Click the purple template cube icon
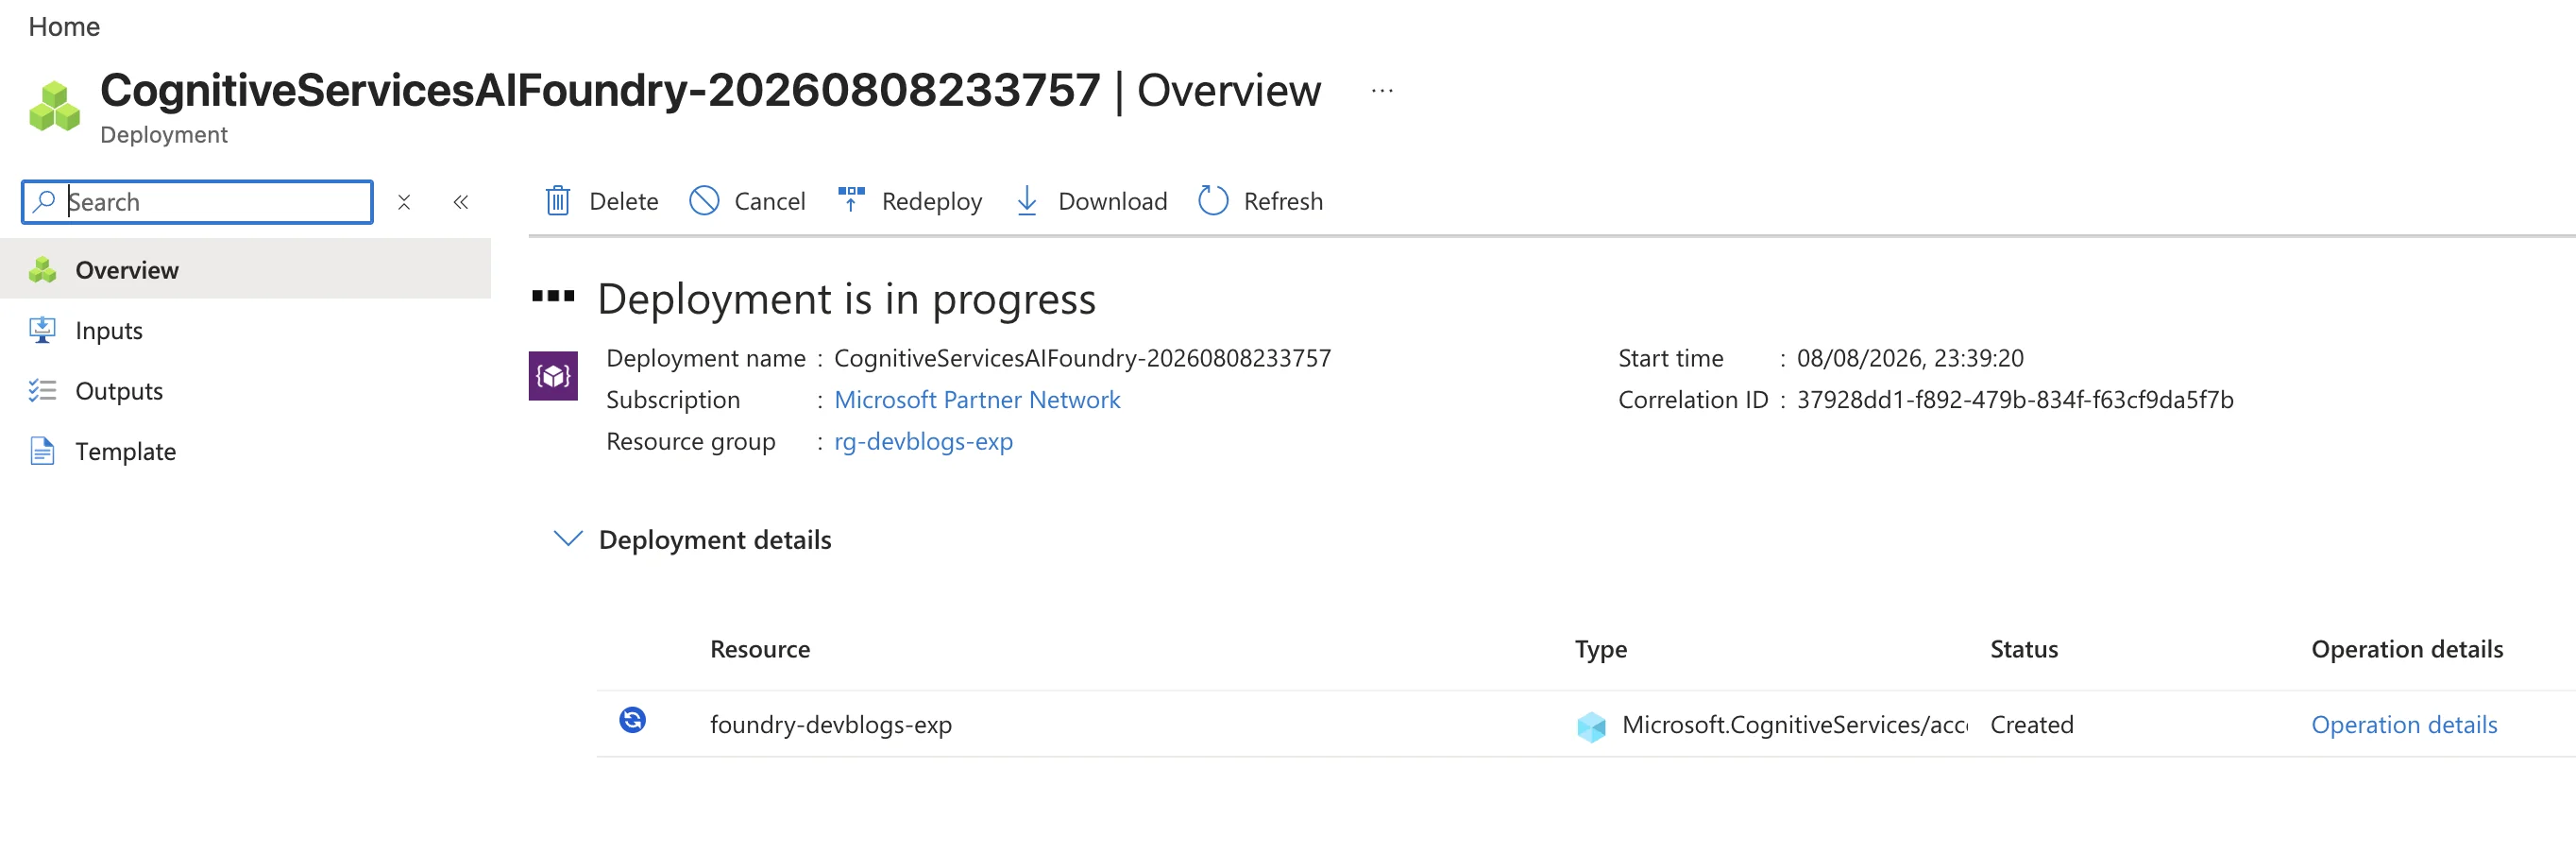The width and height of the screenshot is (2576, 854). 553,376
